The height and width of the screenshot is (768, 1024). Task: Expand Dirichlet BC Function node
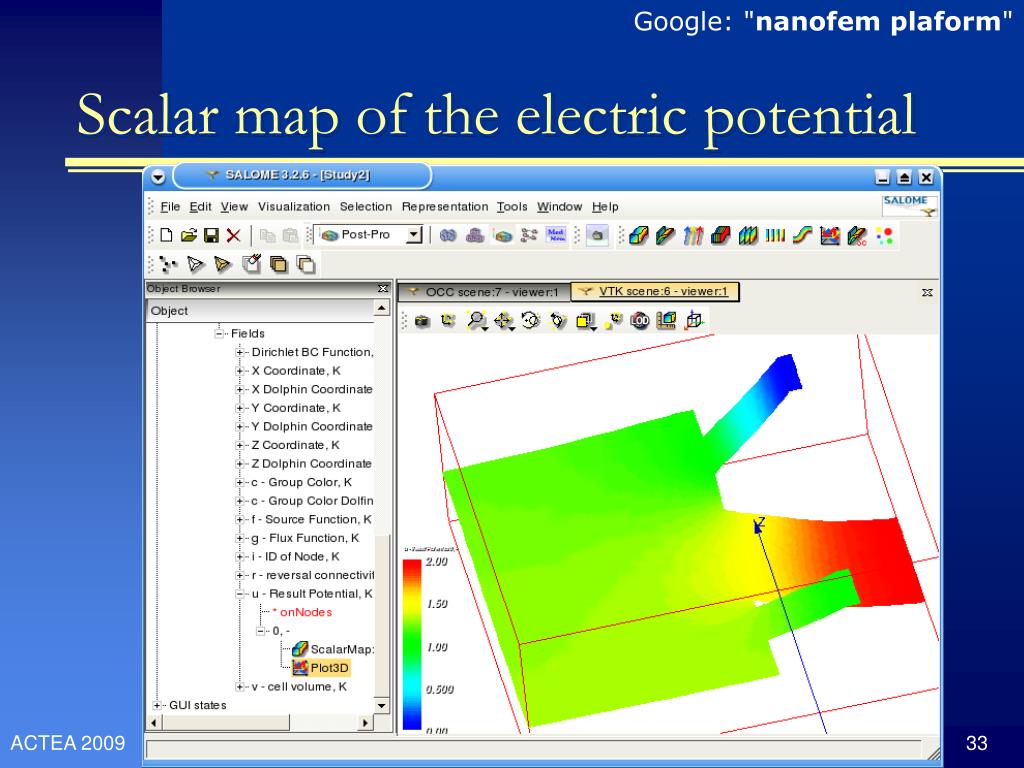click(240, 353)
